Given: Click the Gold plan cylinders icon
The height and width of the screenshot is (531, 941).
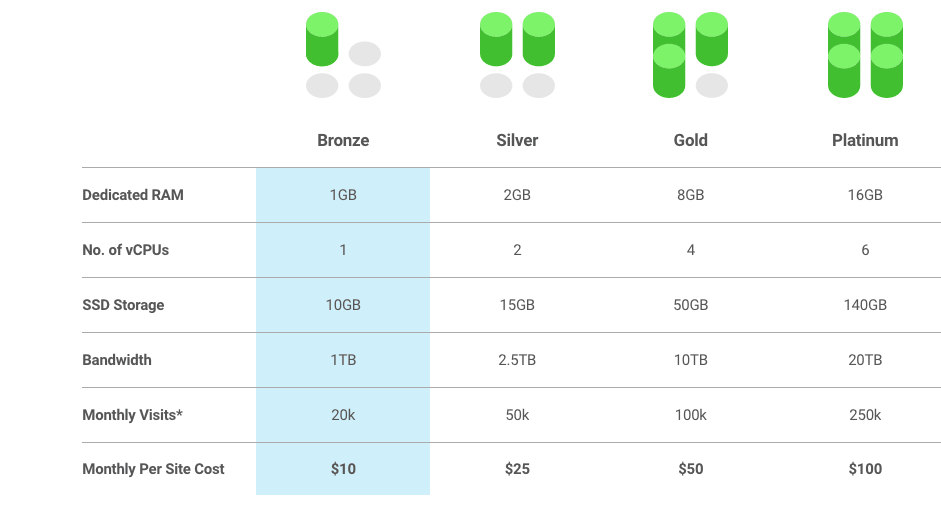Looking at the screenshot, I should pyautogui.click(x=691, y=55).
